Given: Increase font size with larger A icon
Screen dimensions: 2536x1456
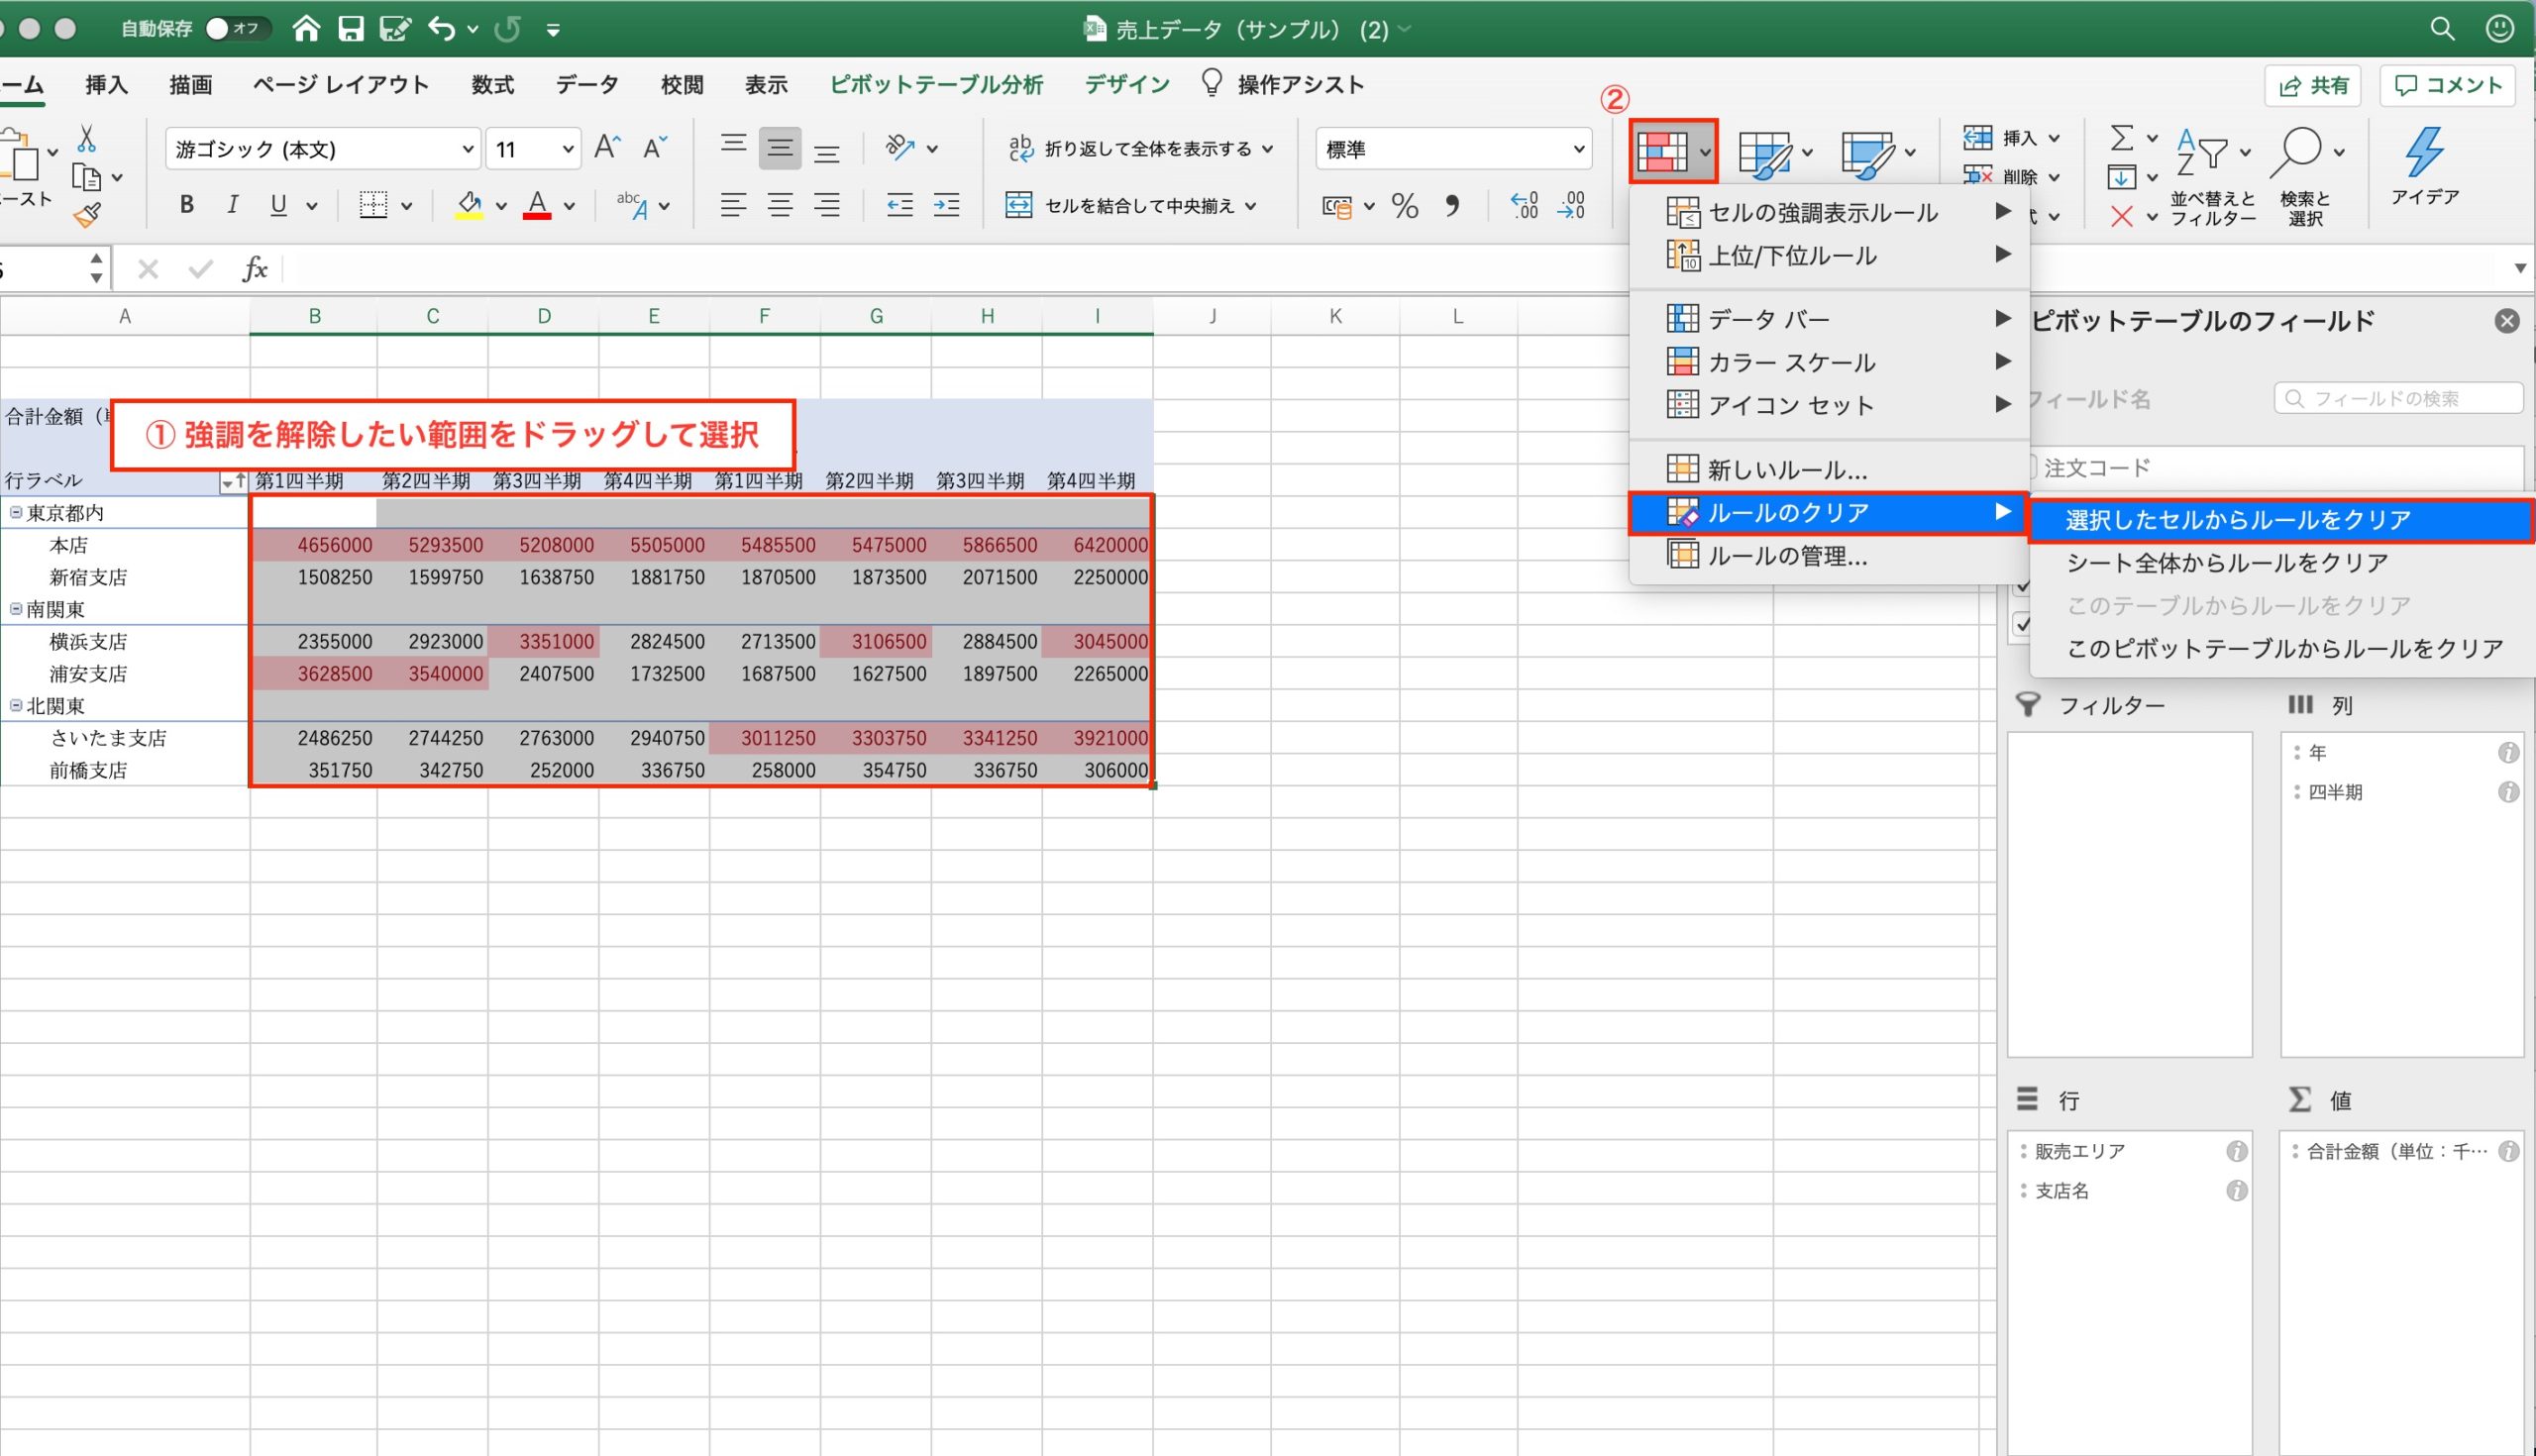Looking at the screenshot, I should click(607, 148).
